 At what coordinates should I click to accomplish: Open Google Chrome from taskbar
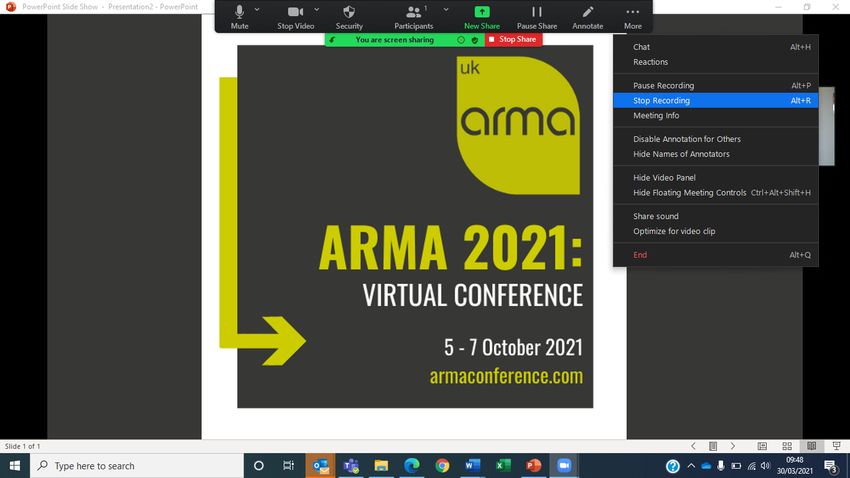(x=442, y=466)
